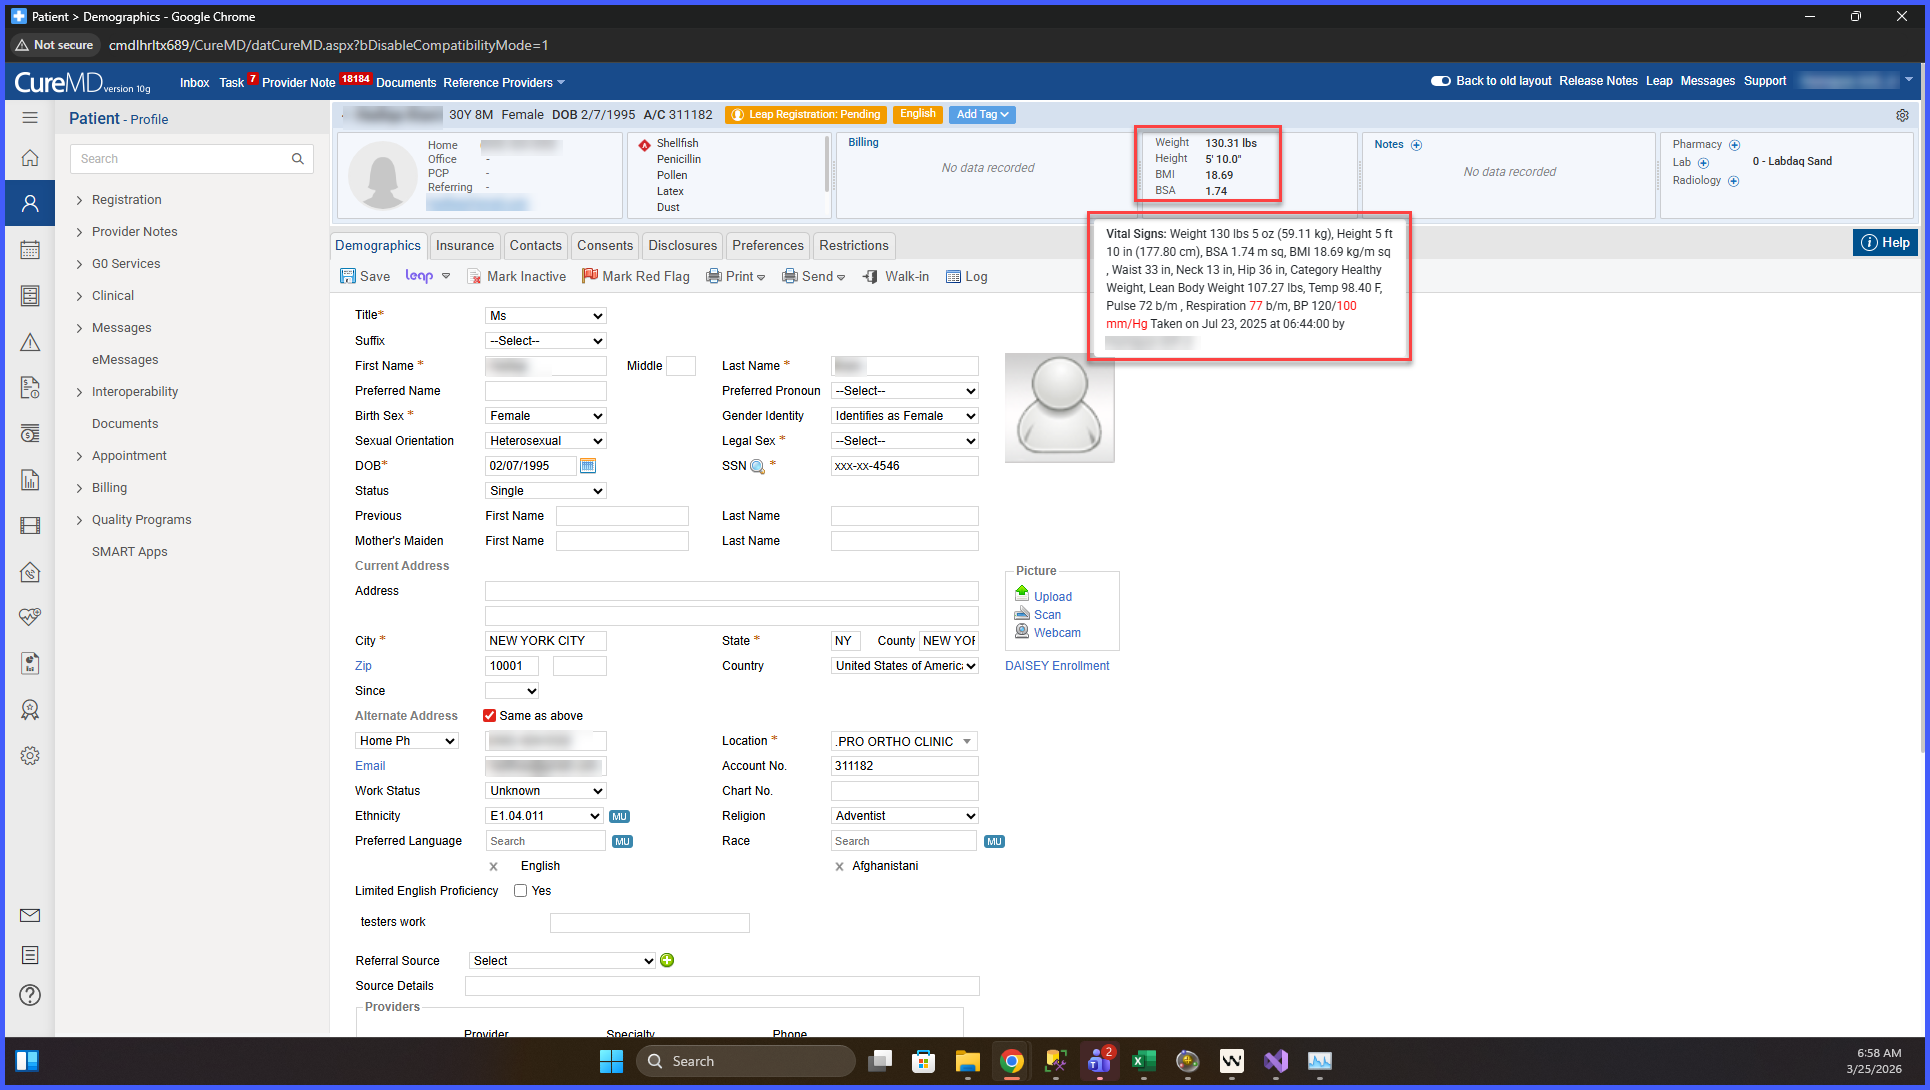Open the Restrictions tab
This screenshot has width=1930, height=1090.
click(854, 246)
